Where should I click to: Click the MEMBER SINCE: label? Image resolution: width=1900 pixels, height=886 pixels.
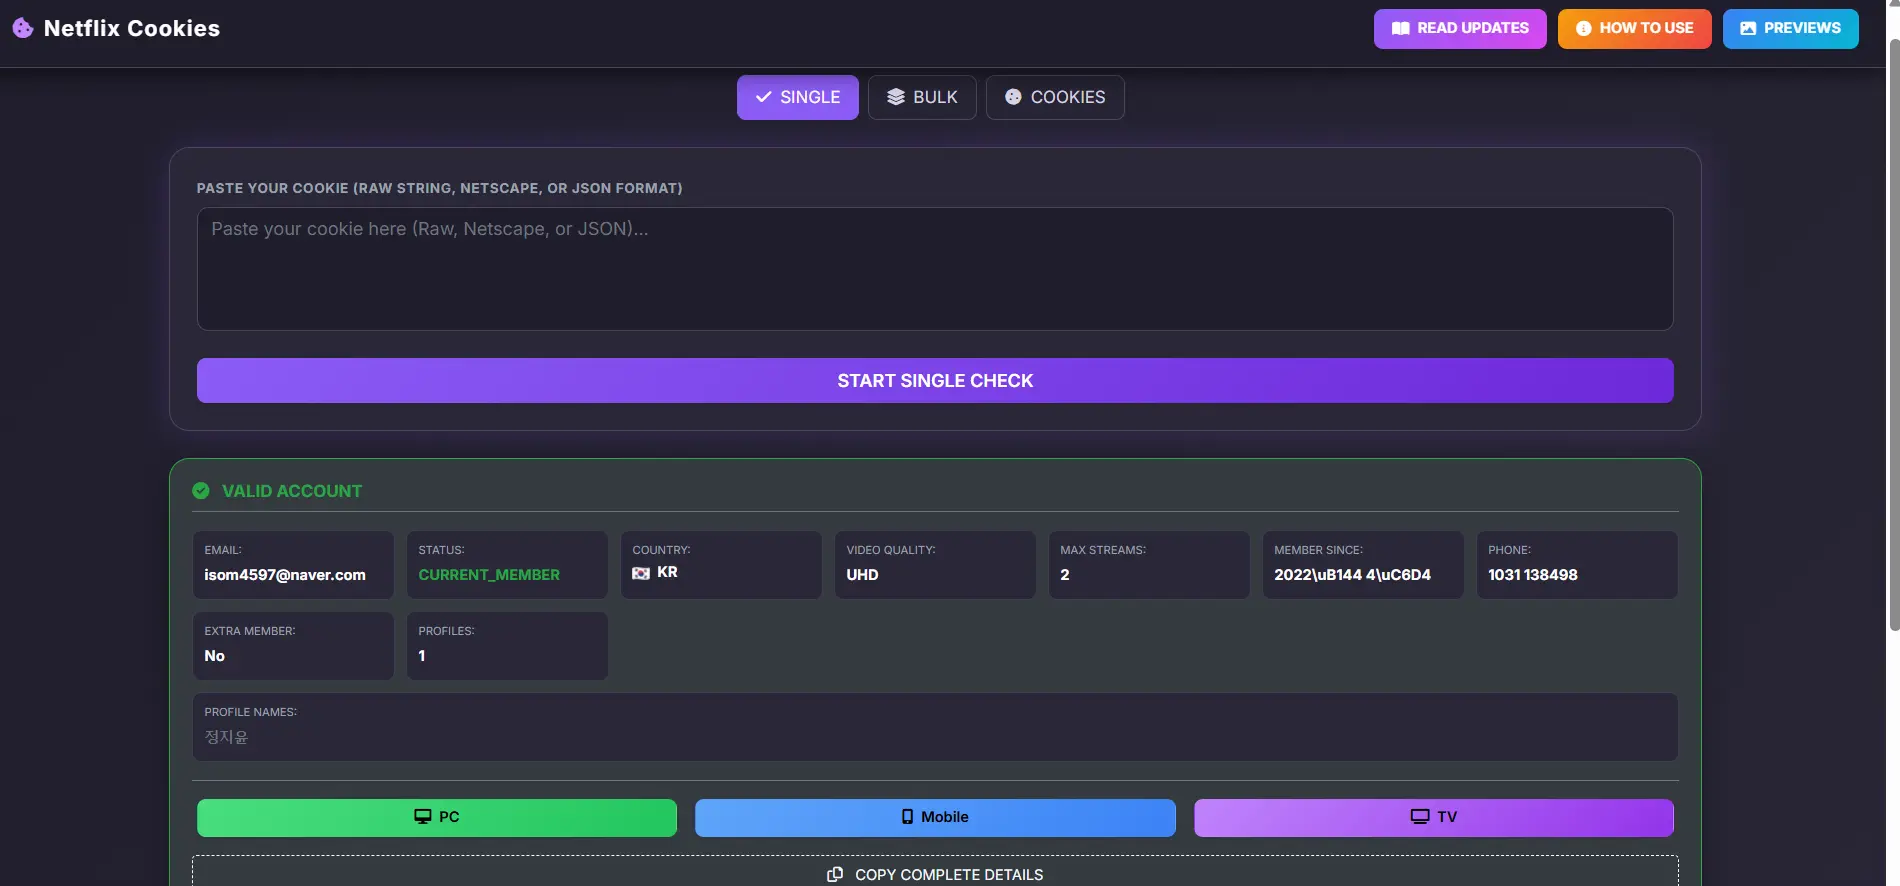(1318, 550)
